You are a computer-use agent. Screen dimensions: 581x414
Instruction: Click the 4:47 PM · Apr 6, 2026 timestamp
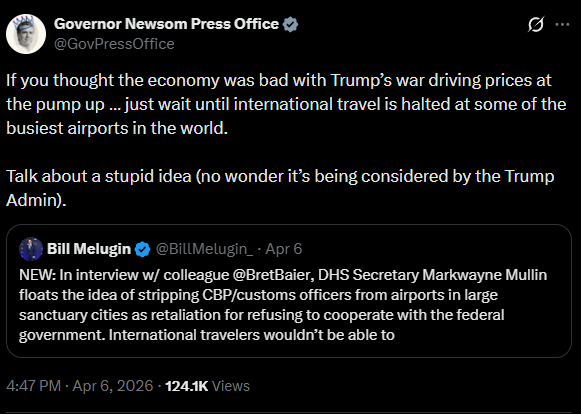pyautogui.click(x=80, y=386)
